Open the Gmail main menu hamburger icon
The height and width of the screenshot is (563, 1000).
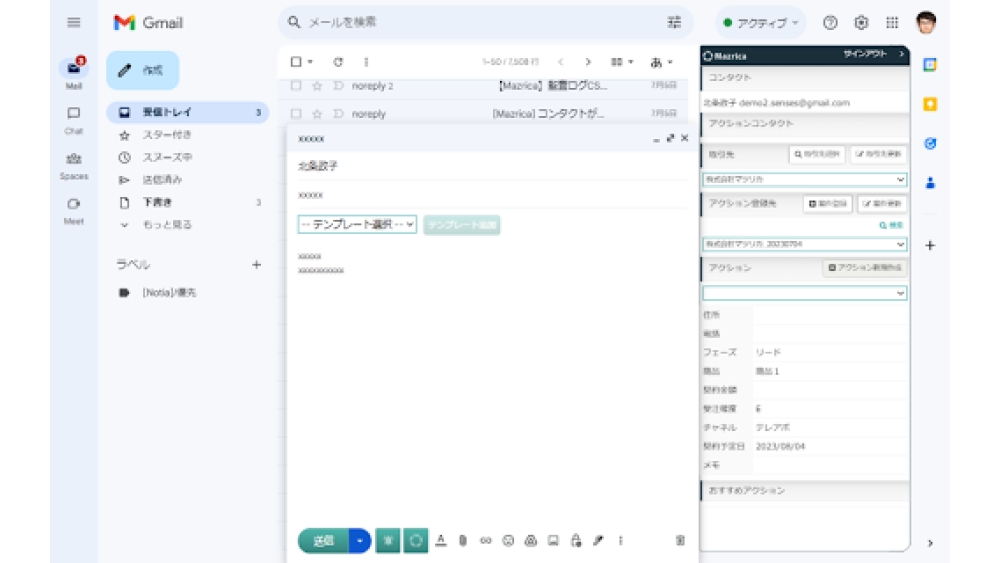tap(74, 23)
